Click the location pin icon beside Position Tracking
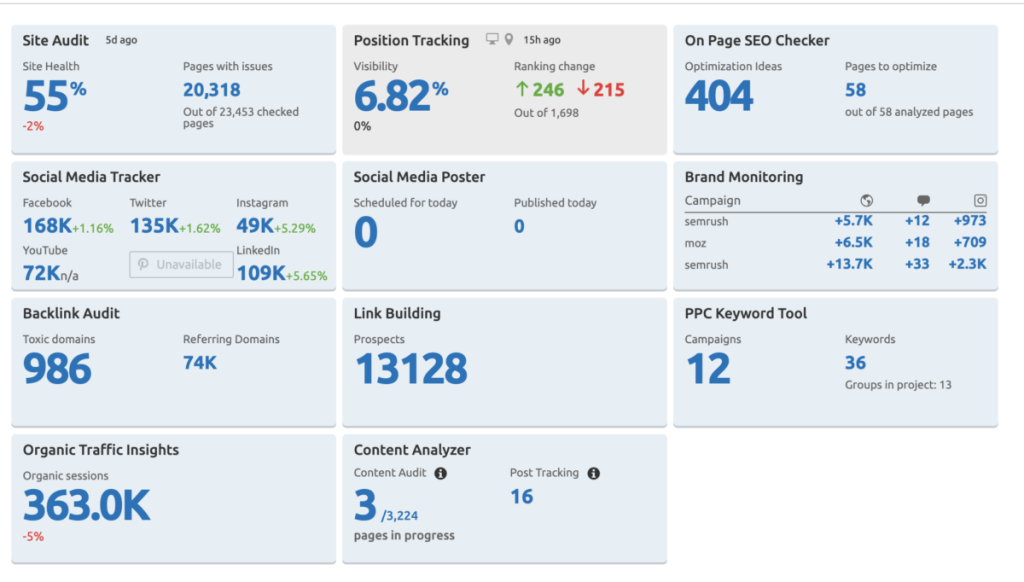Image resolution: width=1024 pixels, height=582 pixels. (x=508, y=40)
